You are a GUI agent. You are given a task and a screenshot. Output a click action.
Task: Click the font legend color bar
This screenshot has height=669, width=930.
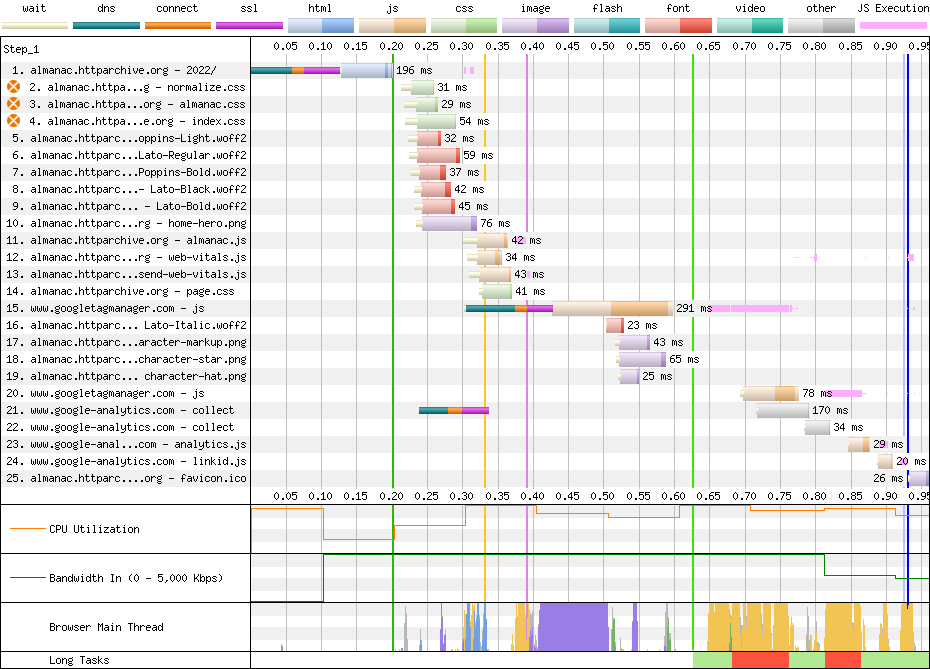pos(678,24)
